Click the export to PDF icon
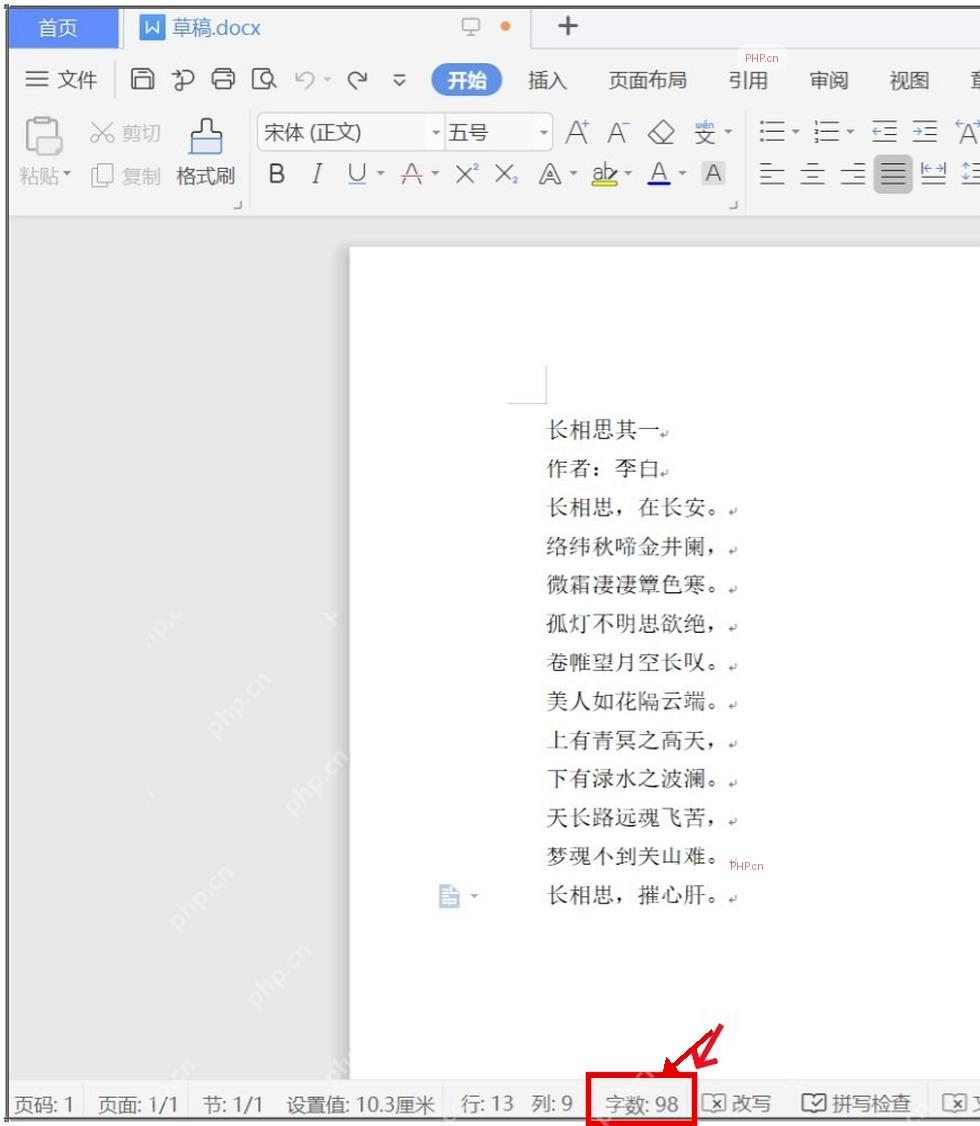 tap(183, 79)
